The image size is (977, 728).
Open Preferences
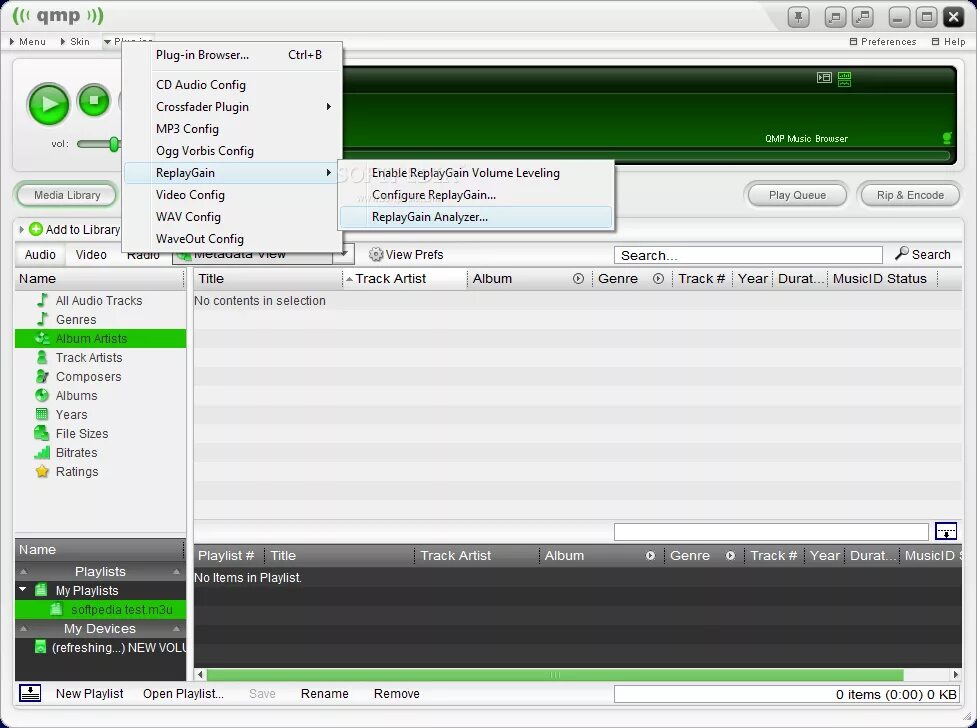[883, 42]
